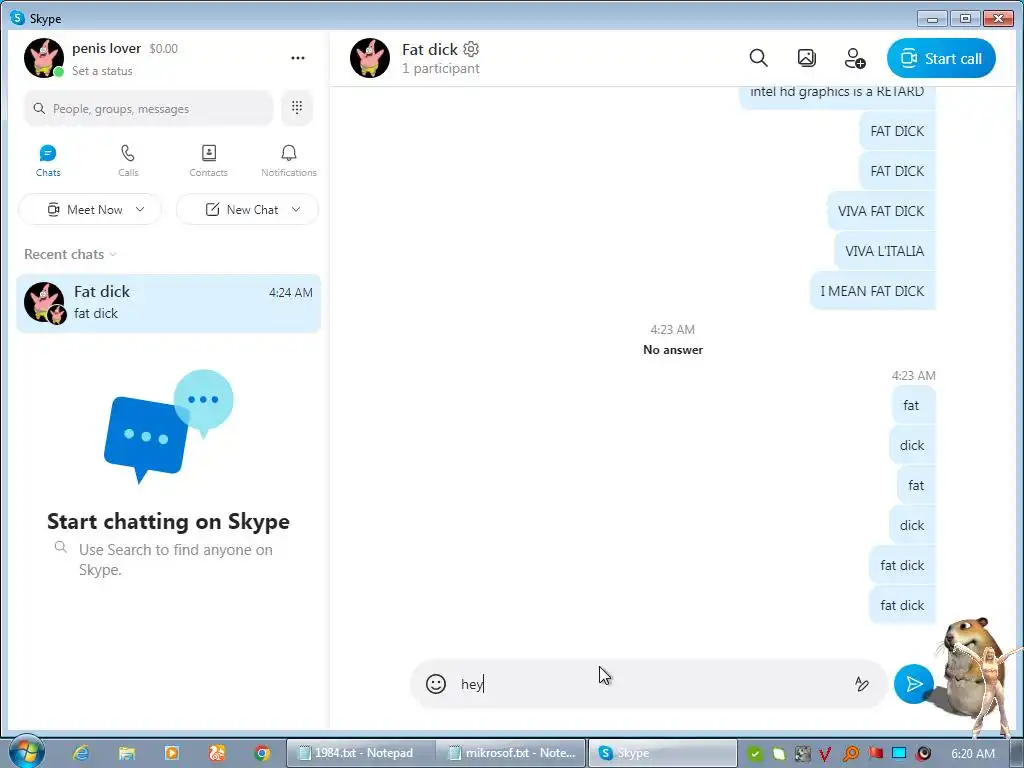Click the People, groups, messages search field
1024x768 pixels.
149,108
